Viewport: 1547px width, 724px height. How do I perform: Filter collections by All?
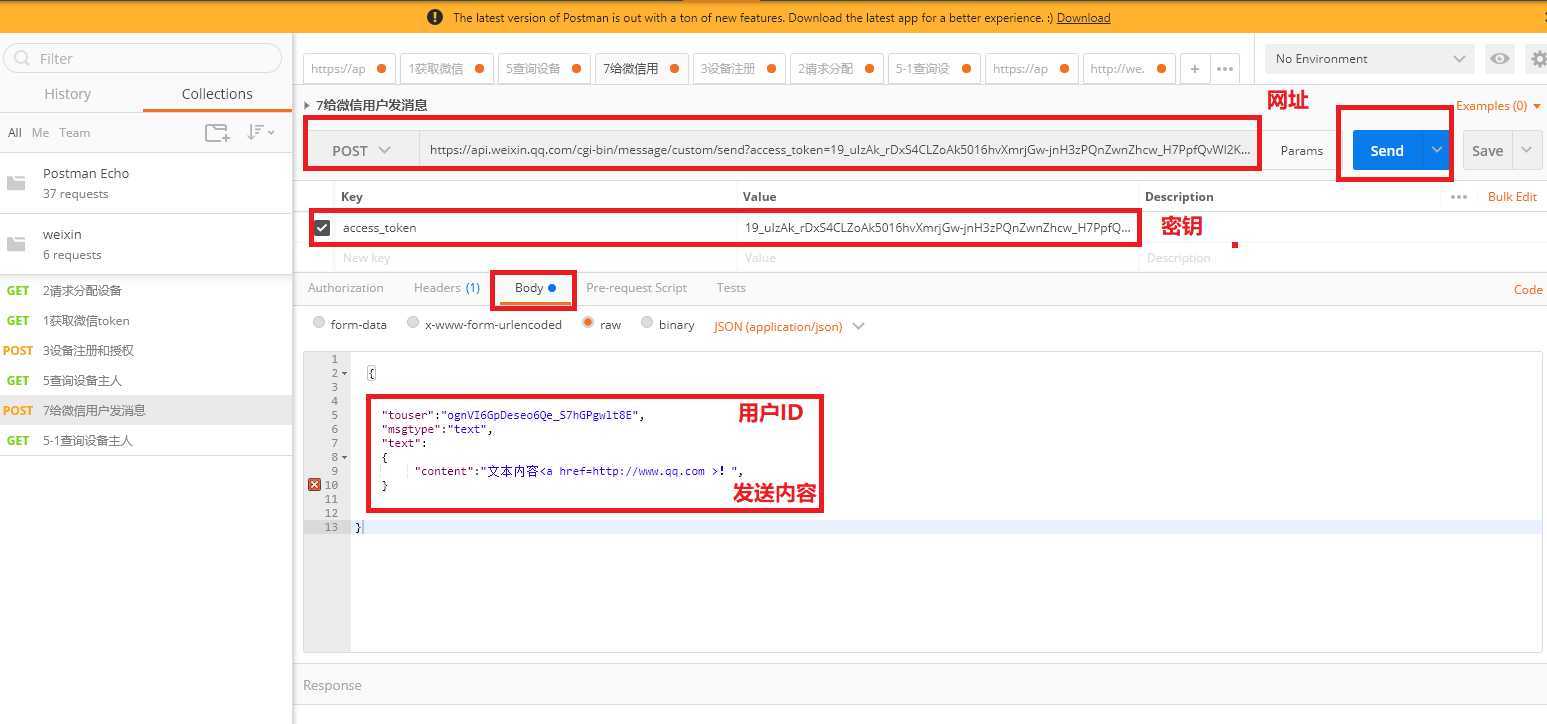pyautogui.click(x=15, y=132)
